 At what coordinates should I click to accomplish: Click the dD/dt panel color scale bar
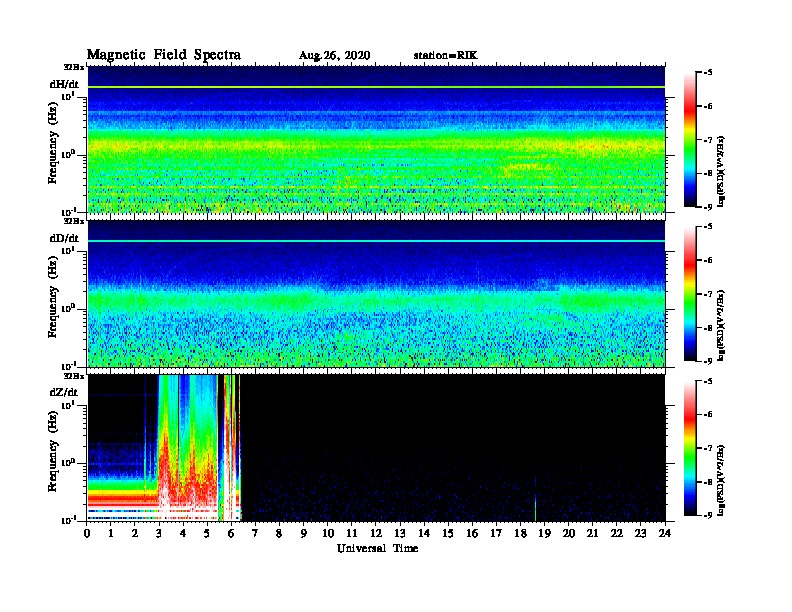point(690,293)
